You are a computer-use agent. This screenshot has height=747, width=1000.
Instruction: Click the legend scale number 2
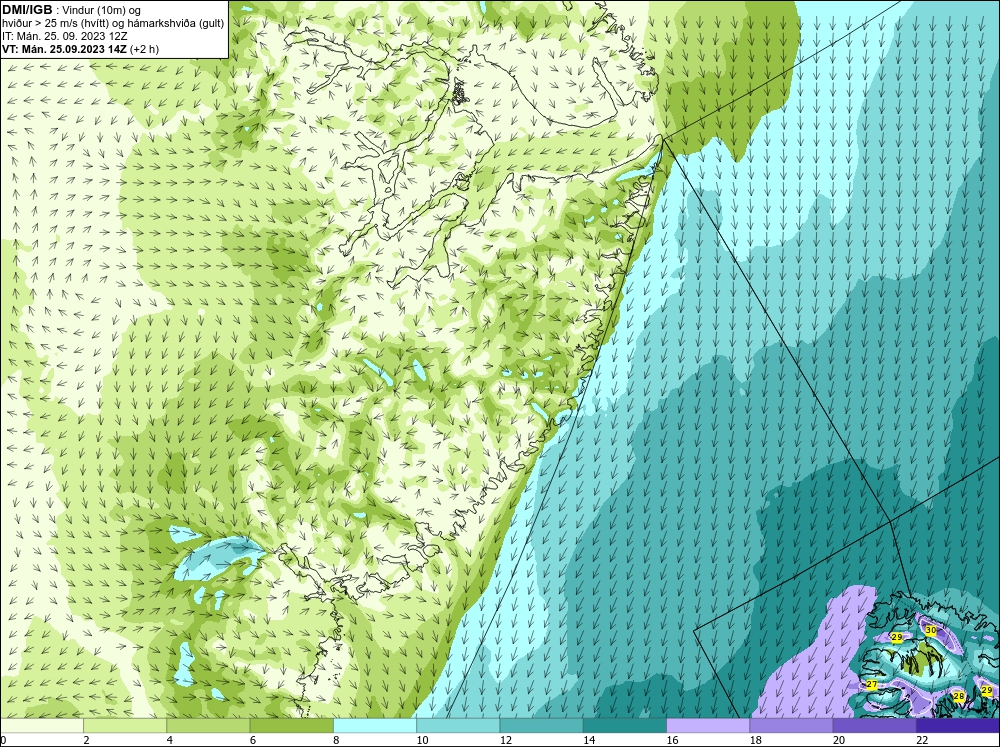[87, 740]
